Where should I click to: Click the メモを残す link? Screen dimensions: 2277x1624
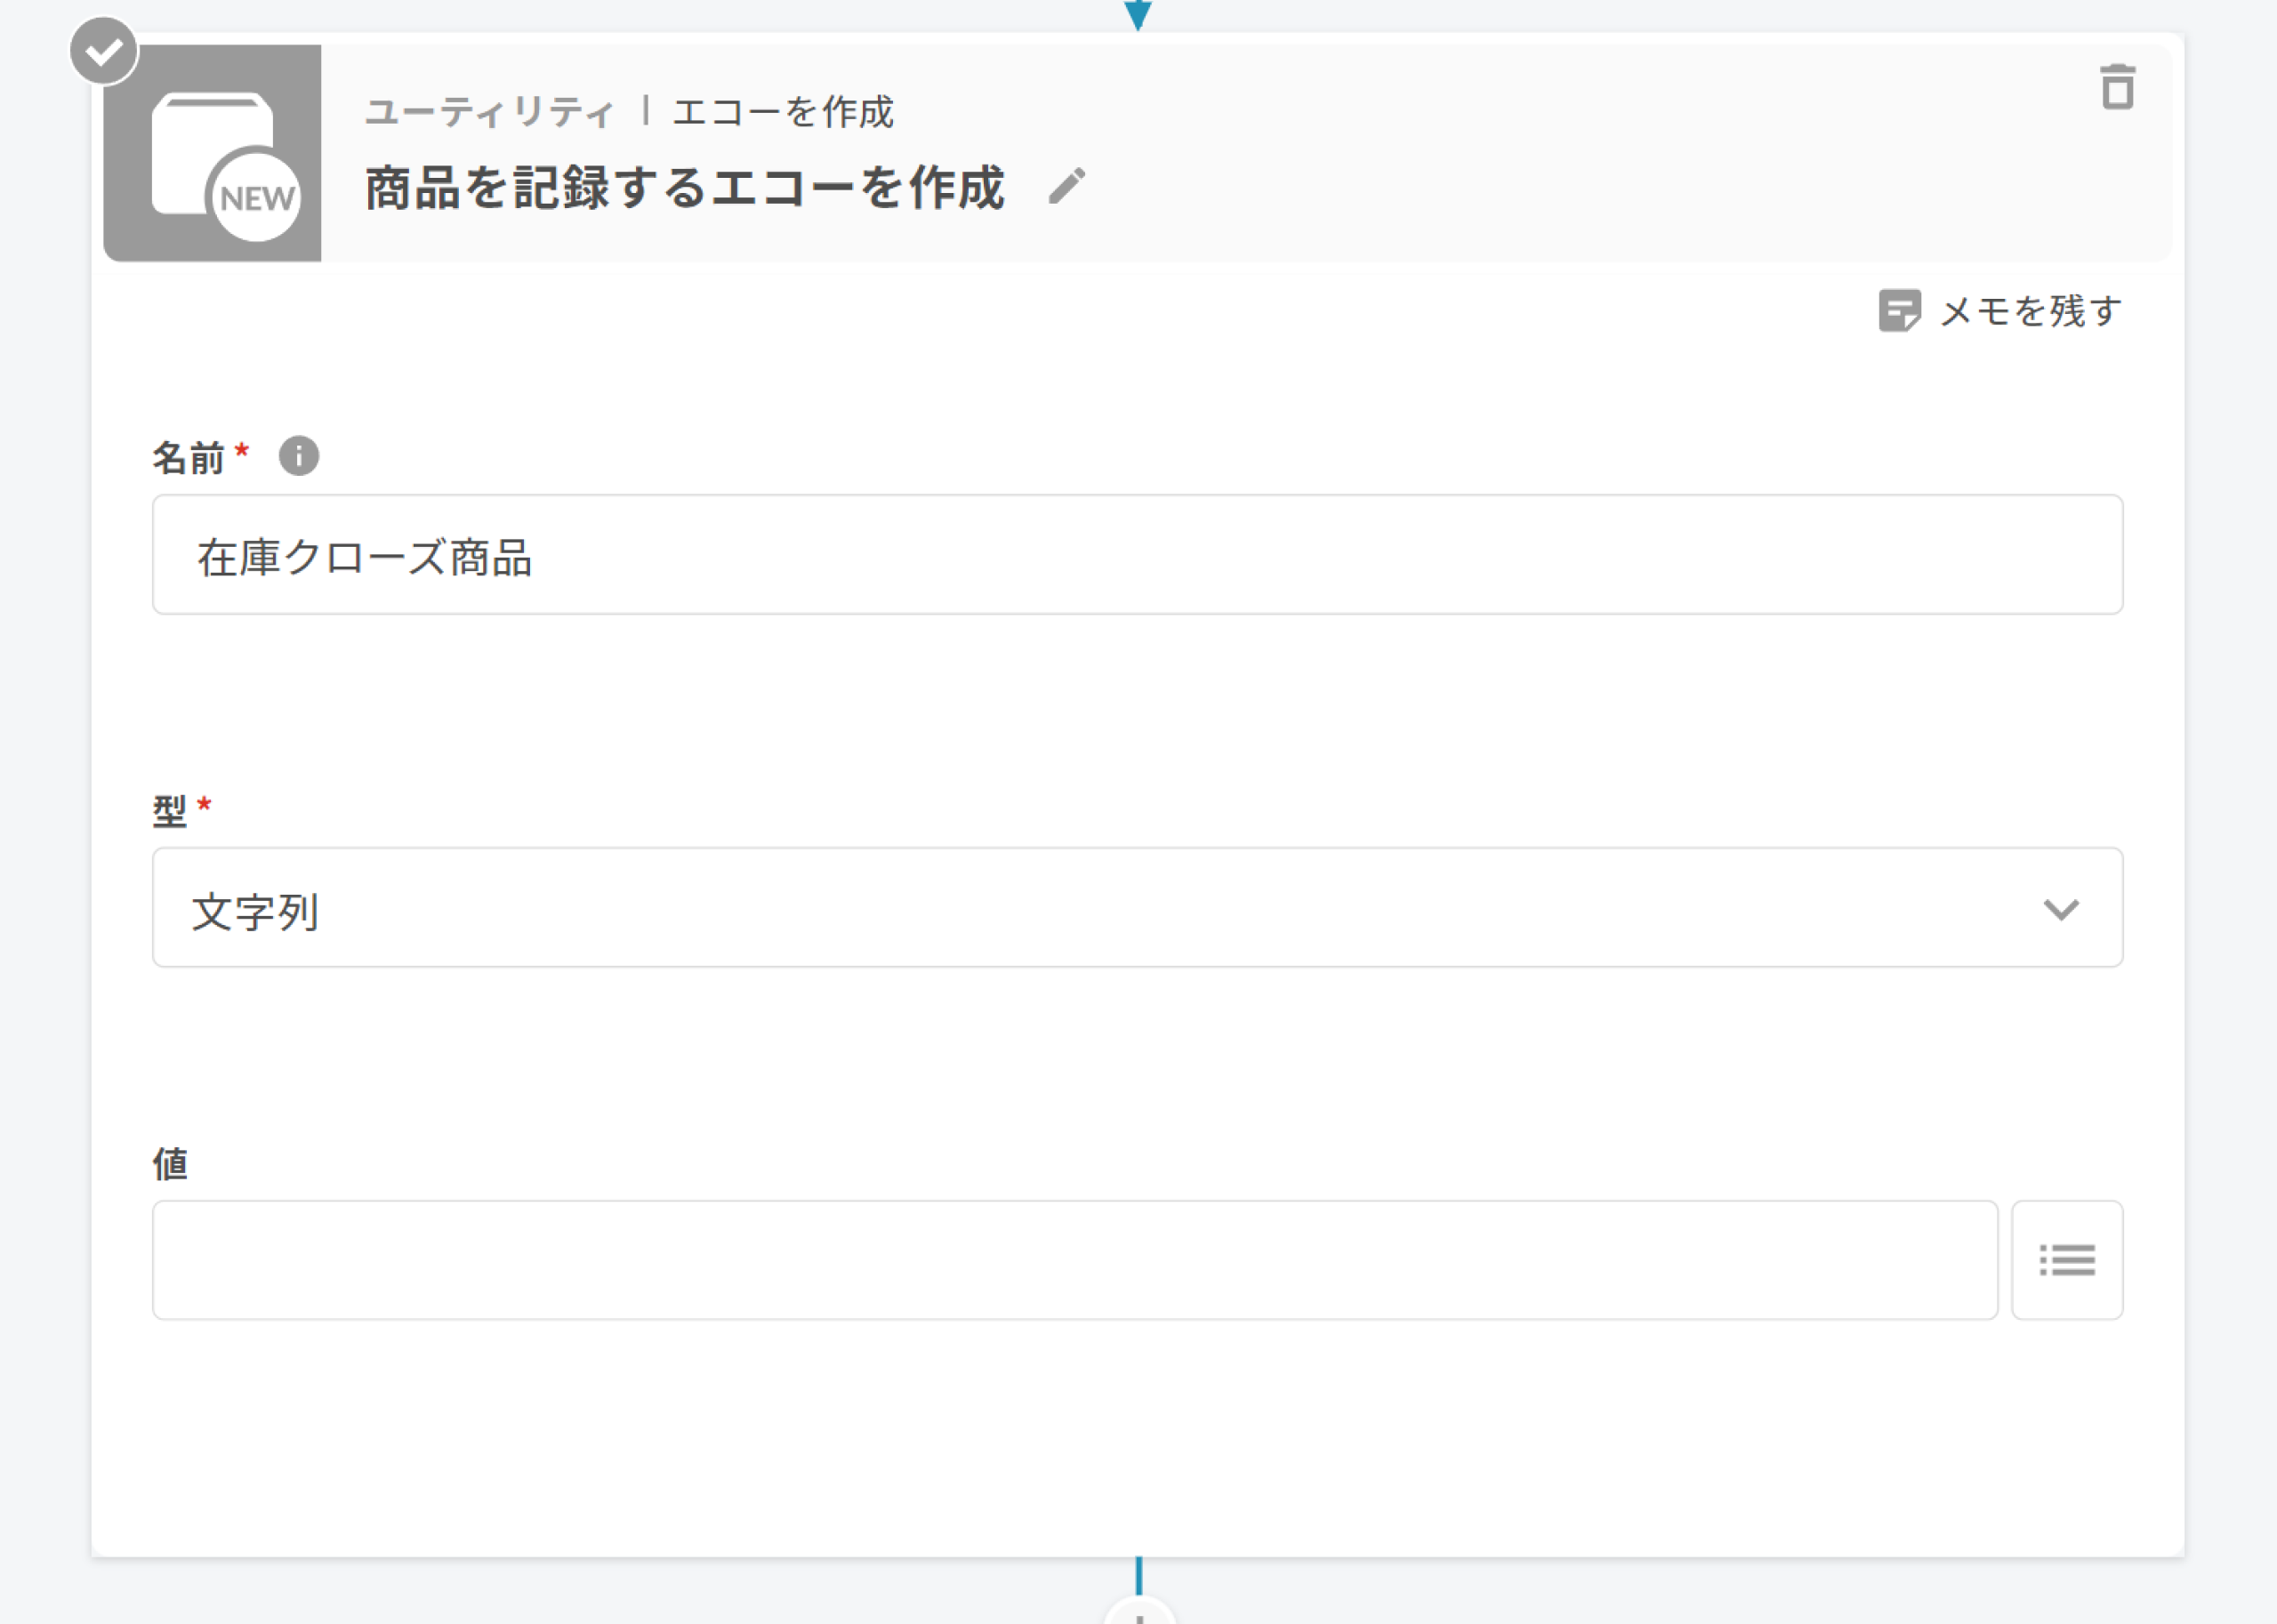point(2030,311)
